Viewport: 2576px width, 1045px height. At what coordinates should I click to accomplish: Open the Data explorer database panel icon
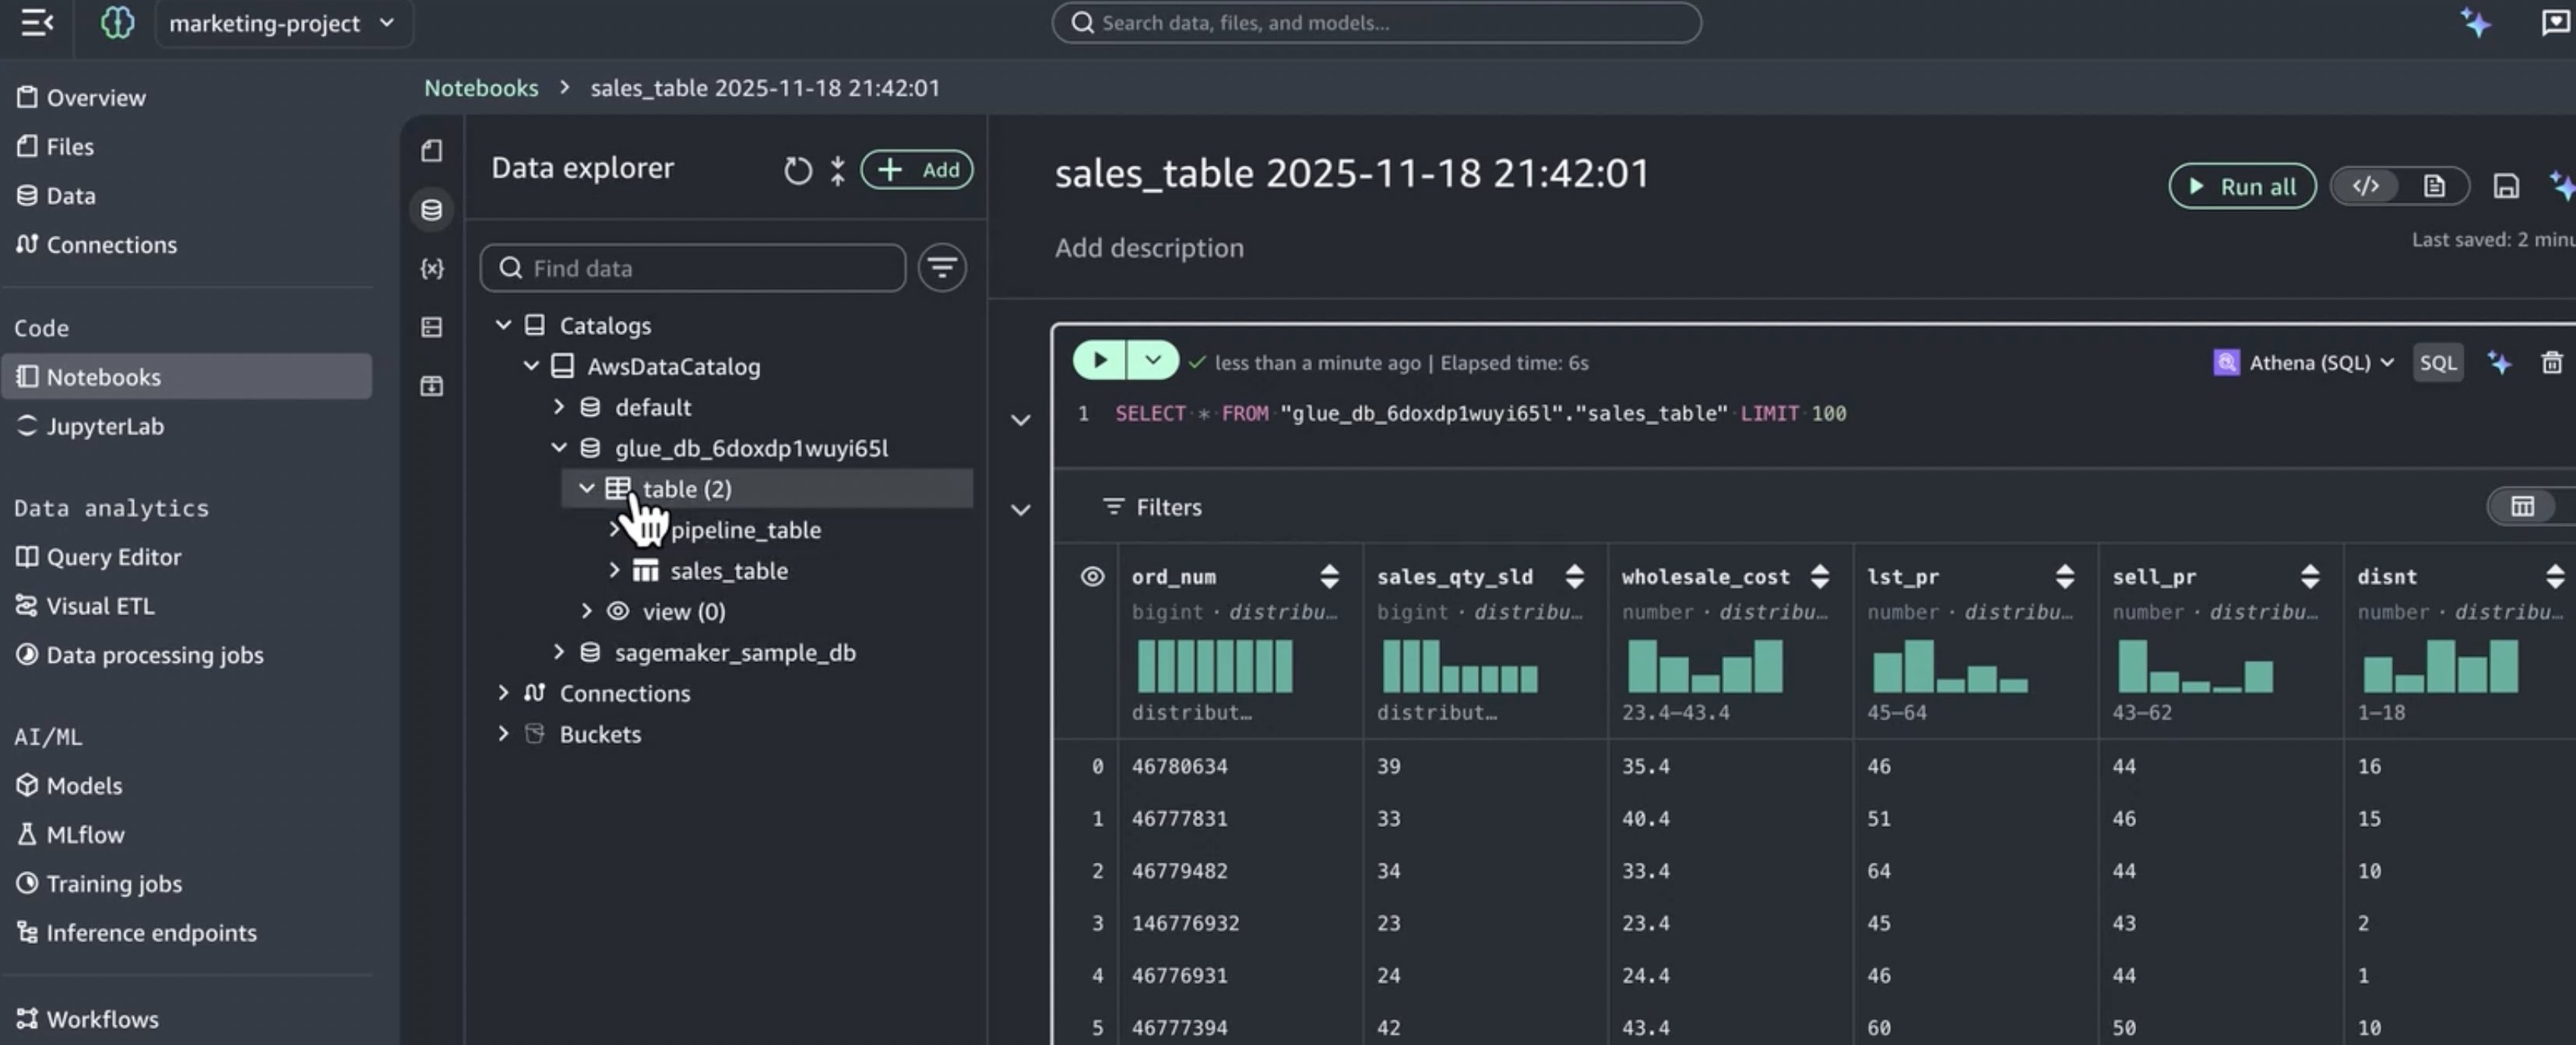pyautogui.click(x=431, y=210)
